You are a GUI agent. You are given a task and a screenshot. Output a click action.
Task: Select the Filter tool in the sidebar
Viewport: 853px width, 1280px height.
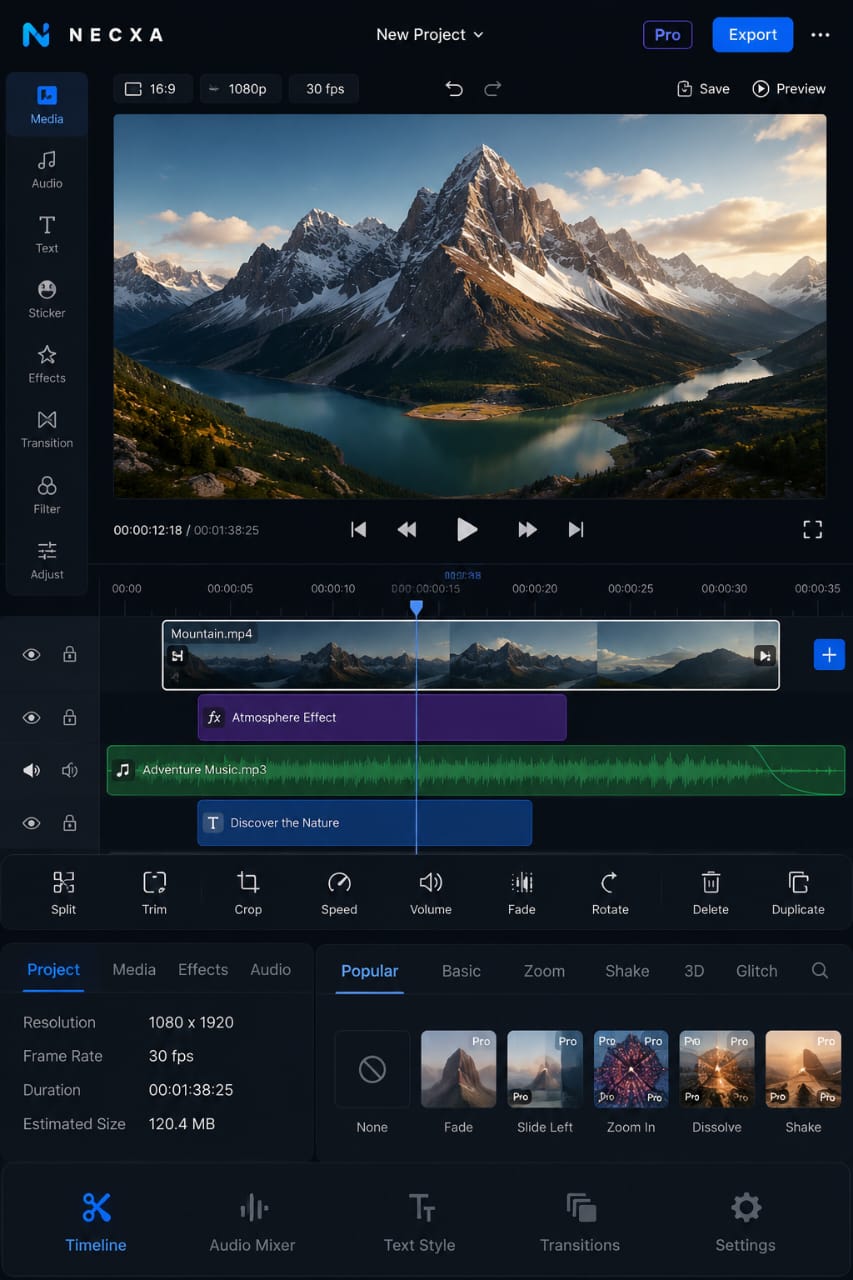click(47, 495)
